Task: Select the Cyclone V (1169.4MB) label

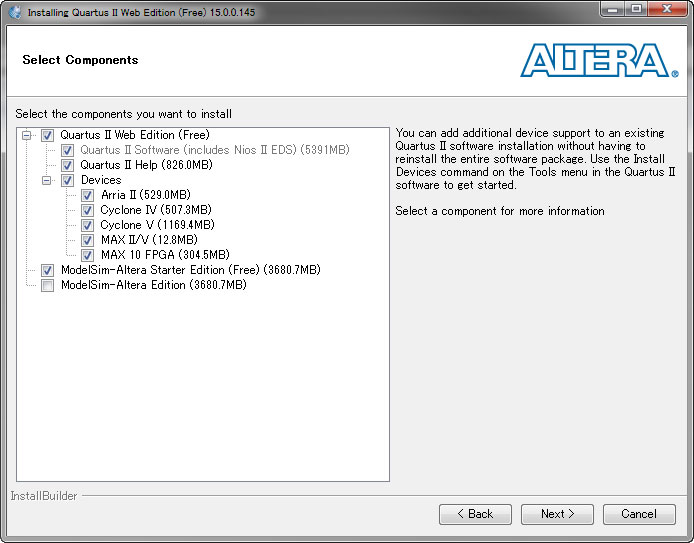Action: [x=158, y=225]
